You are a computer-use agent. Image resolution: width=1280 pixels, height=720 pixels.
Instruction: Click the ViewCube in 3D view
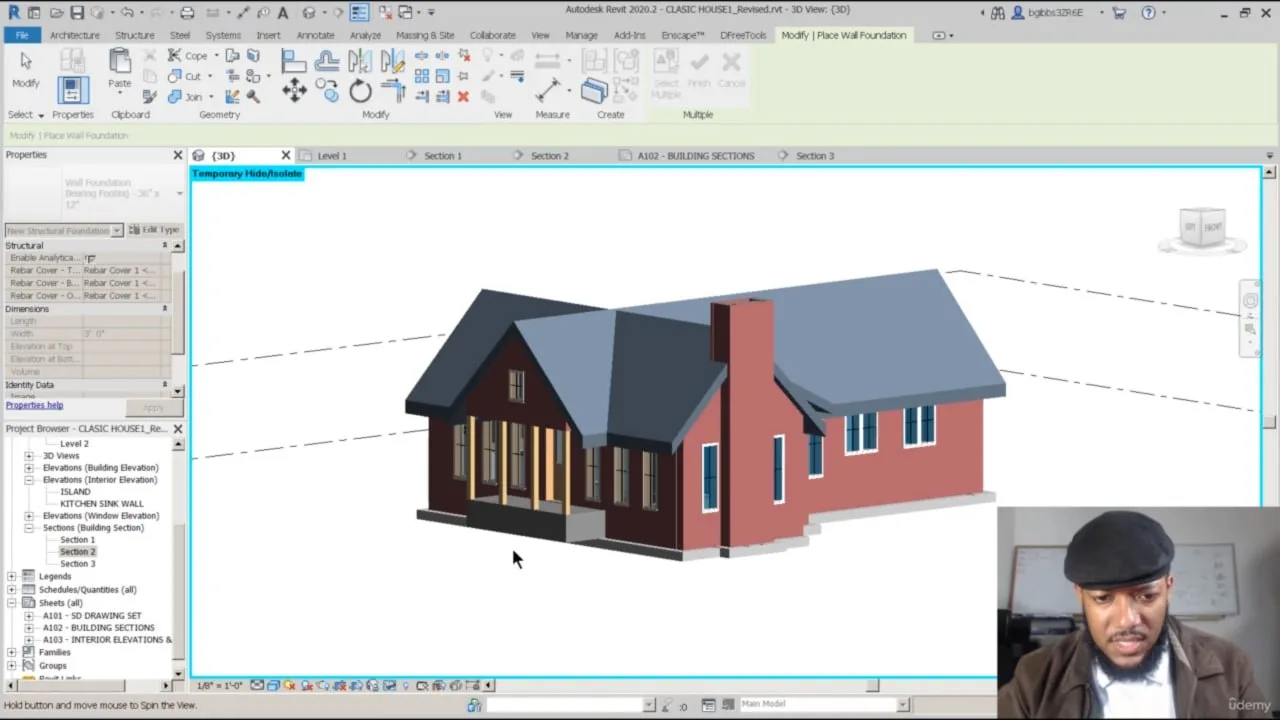[x=1202, y=228]
